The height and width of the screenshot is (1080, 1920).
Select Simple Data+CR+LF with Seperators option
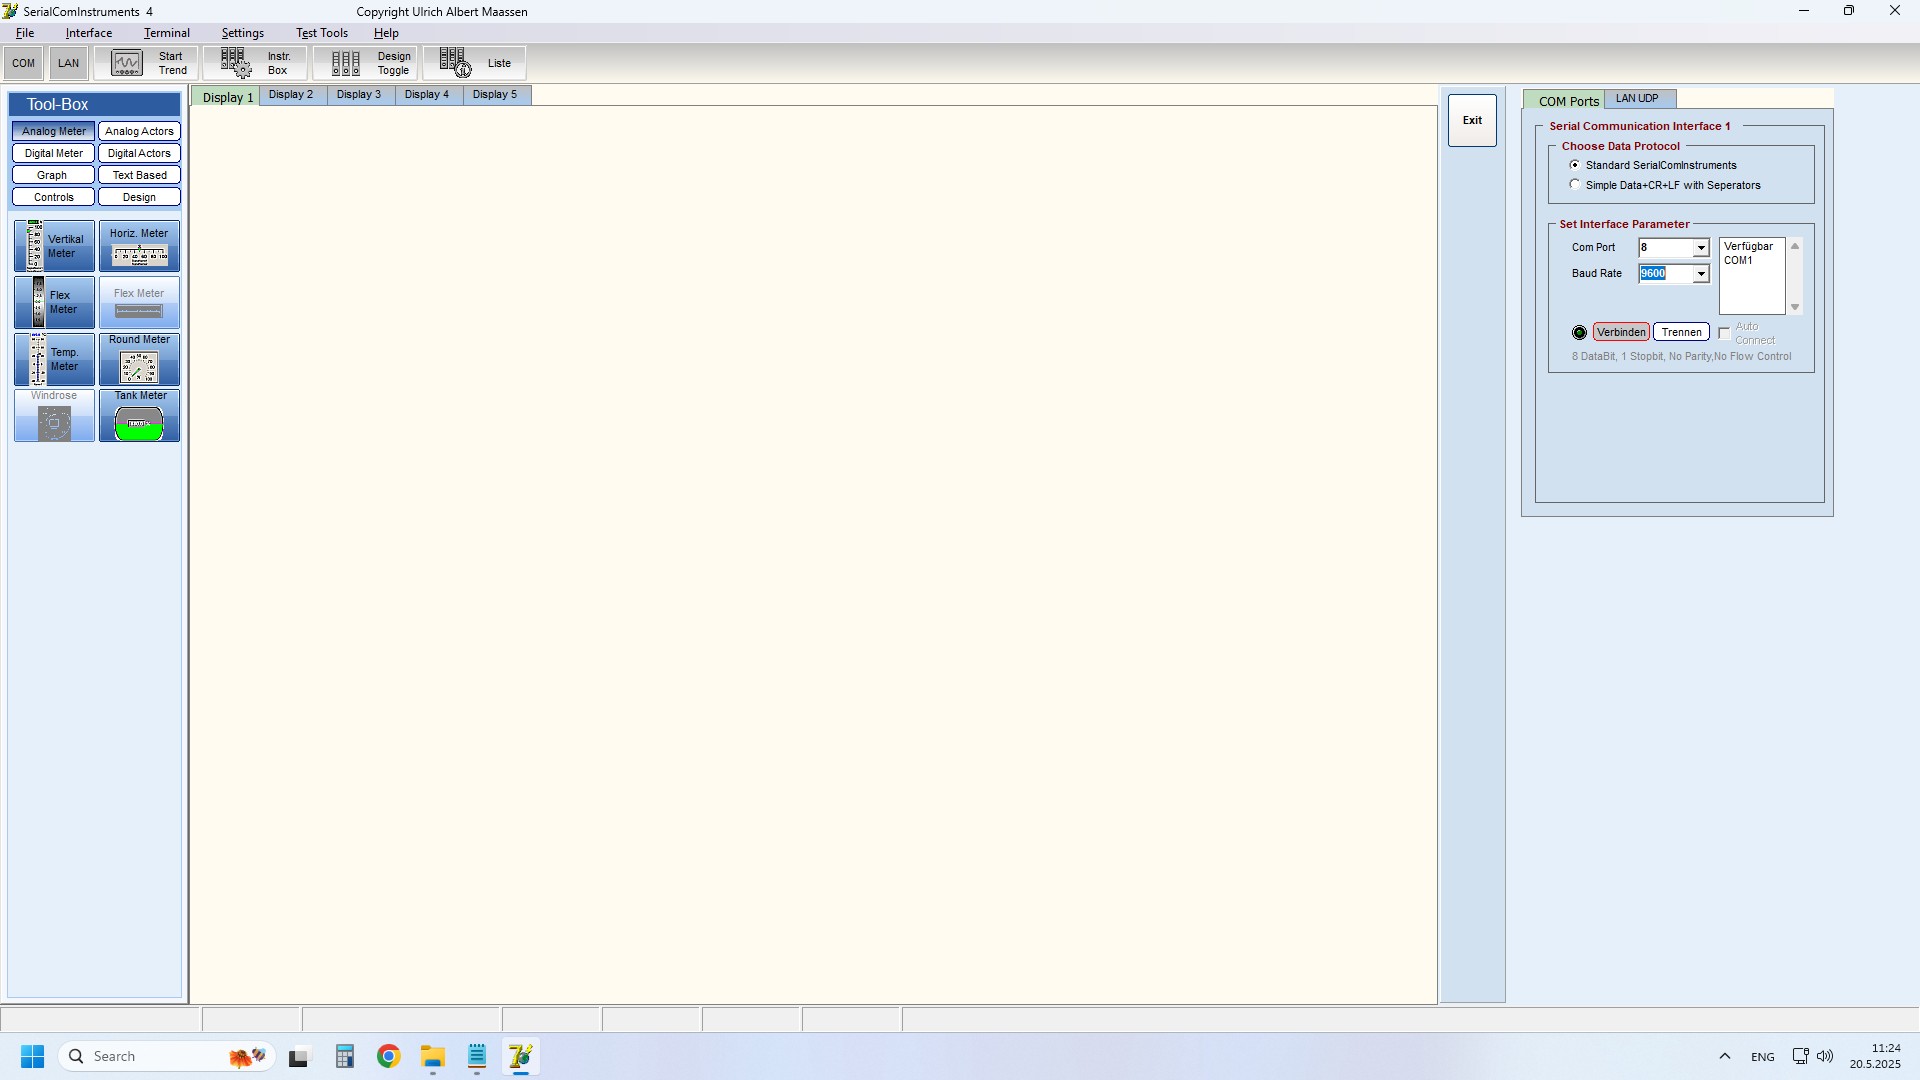tap(1575, 185)
